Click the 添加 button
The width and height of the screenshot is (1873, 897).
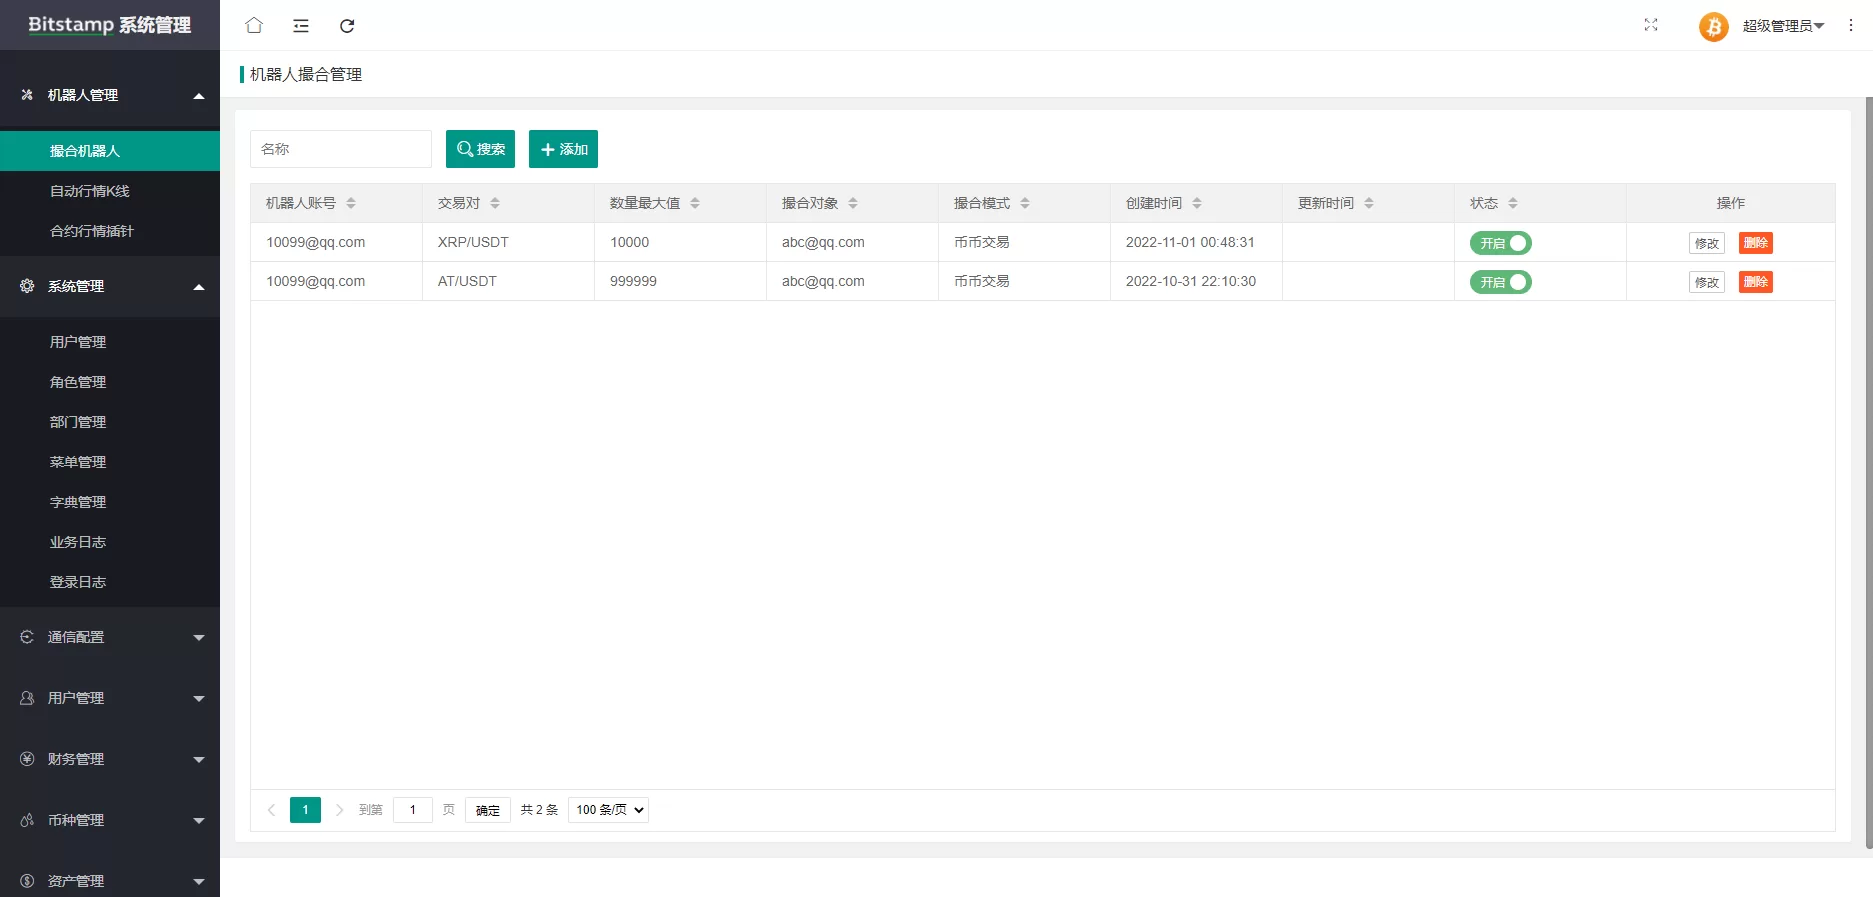point(563,149)
